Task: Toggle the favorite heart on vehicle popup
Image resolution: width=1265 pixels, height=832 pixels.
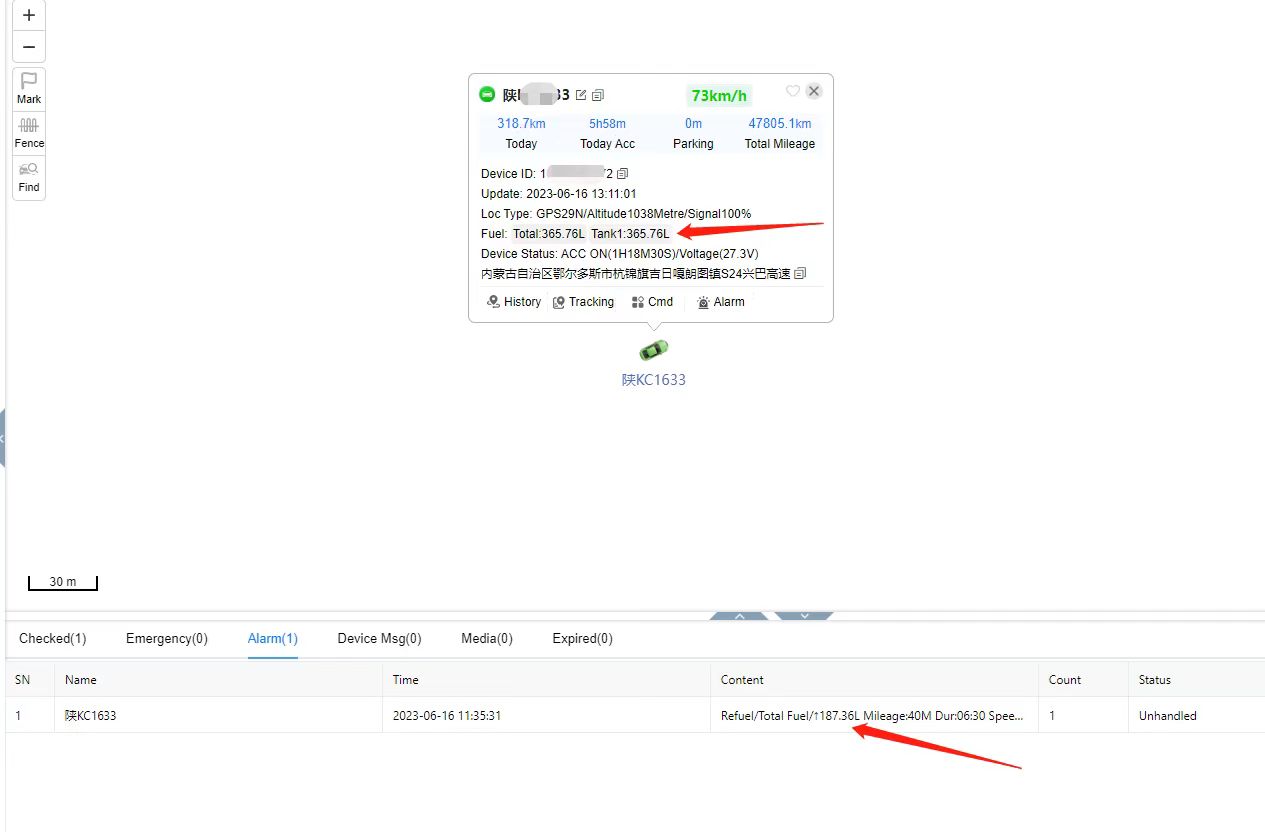Action: (x=792, y=91)
